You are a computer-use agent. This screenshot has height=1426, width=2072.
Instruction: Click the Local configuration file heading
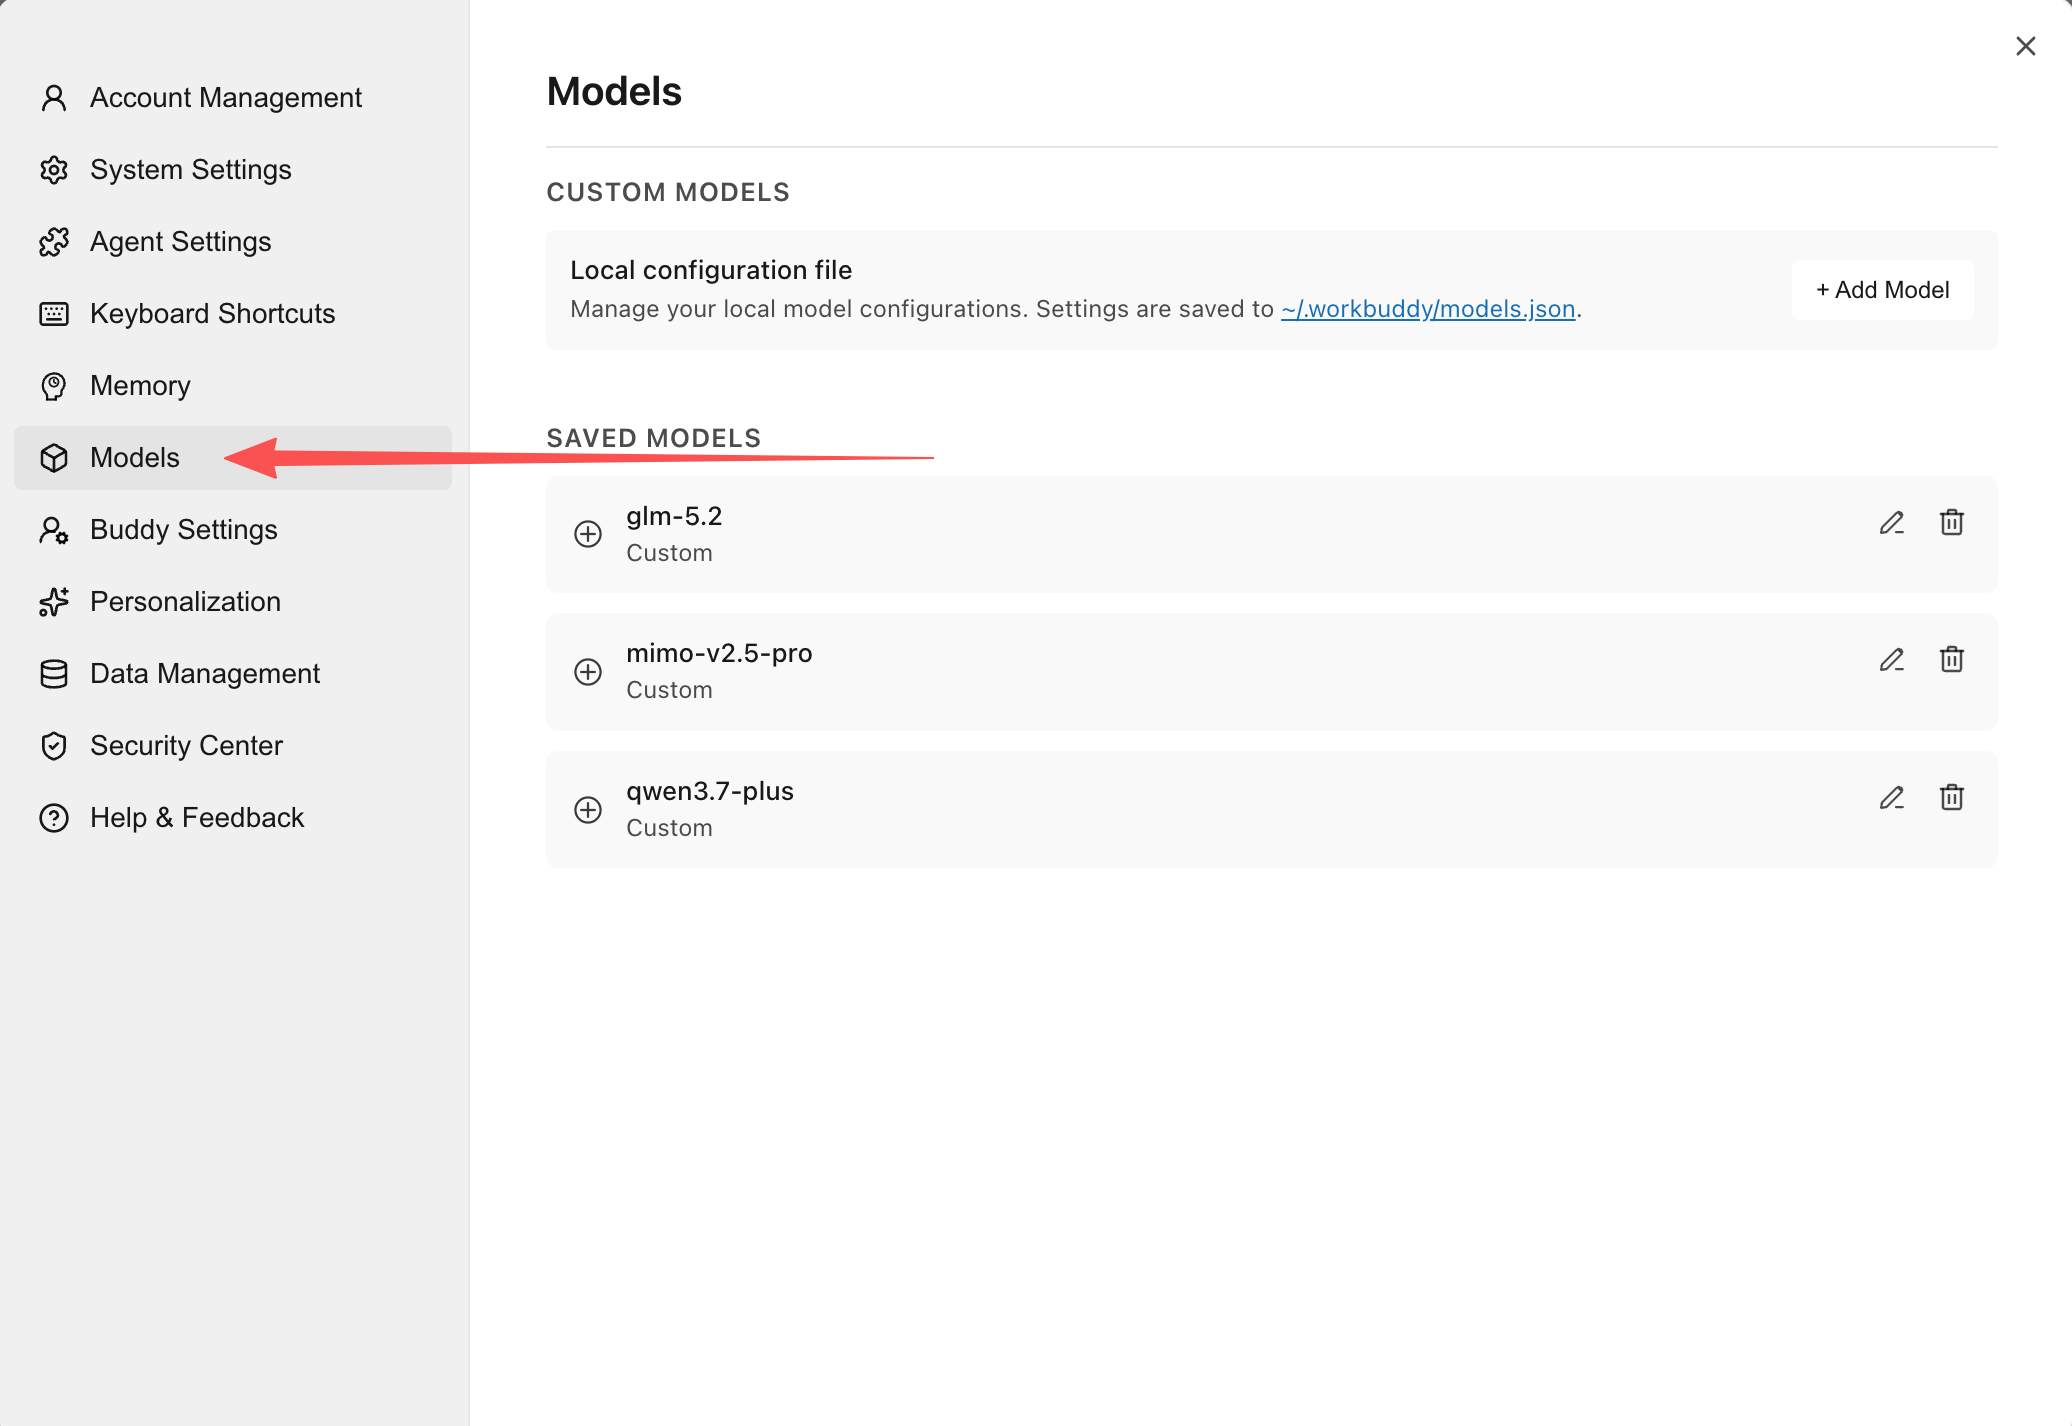point(711,270)
